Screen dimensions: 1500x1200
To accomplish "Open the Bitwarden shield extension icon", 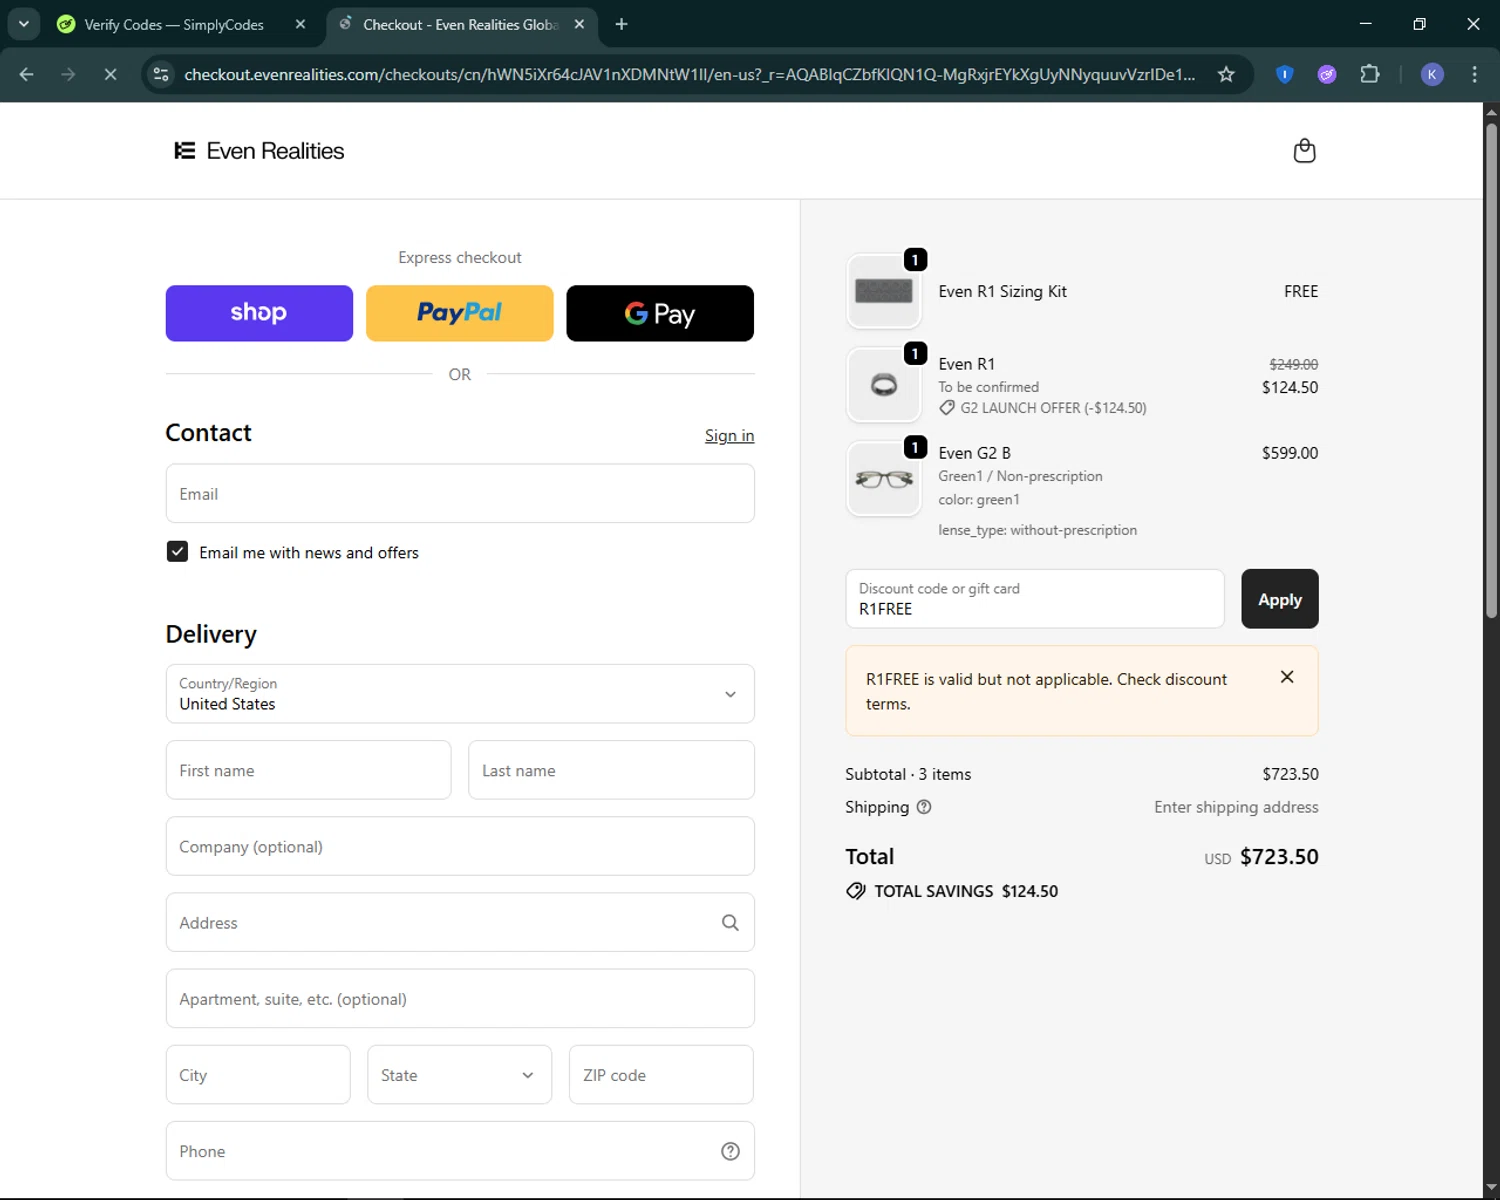I will [x=1285, y=74].
